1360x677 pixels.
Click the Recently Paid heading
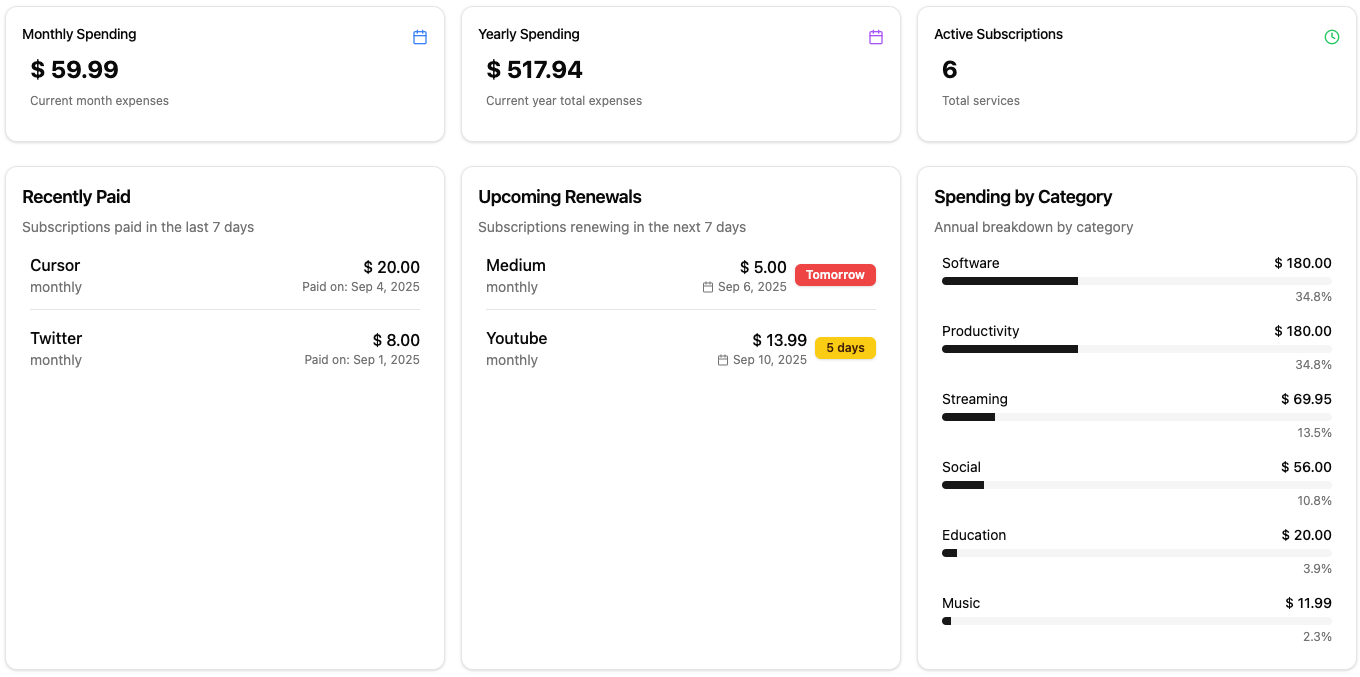click(x=76, y=197)
